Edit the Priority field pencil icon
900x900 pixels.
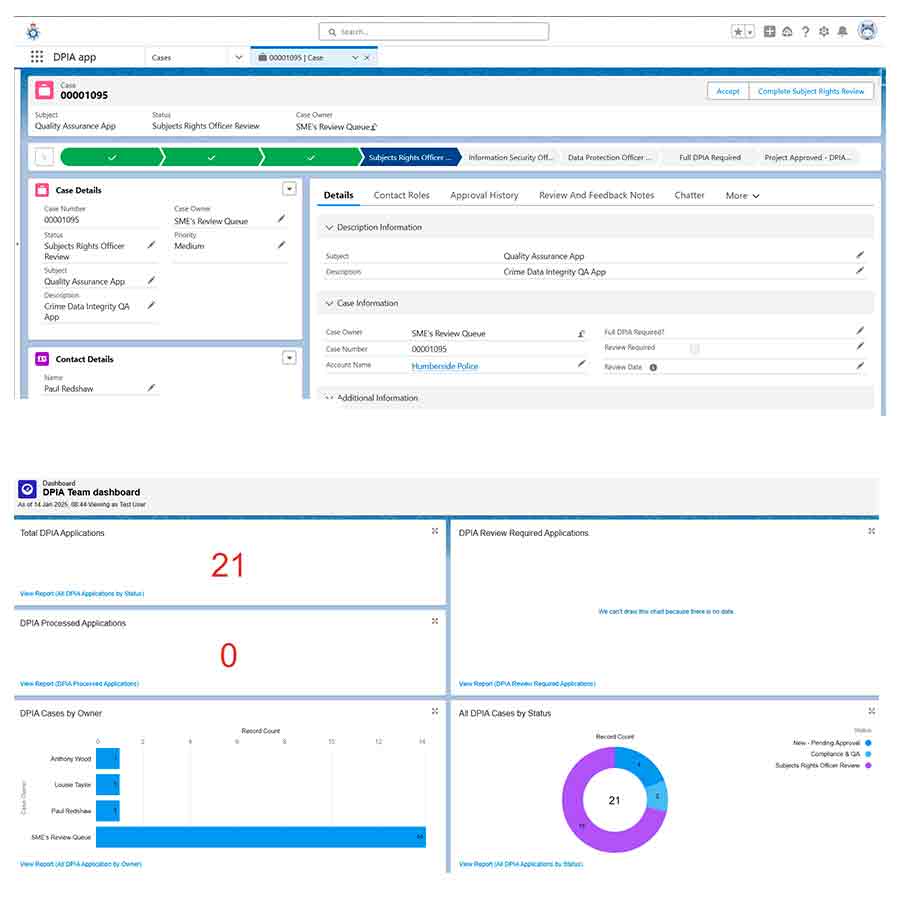pyautogui.click(x=282, y=245)
